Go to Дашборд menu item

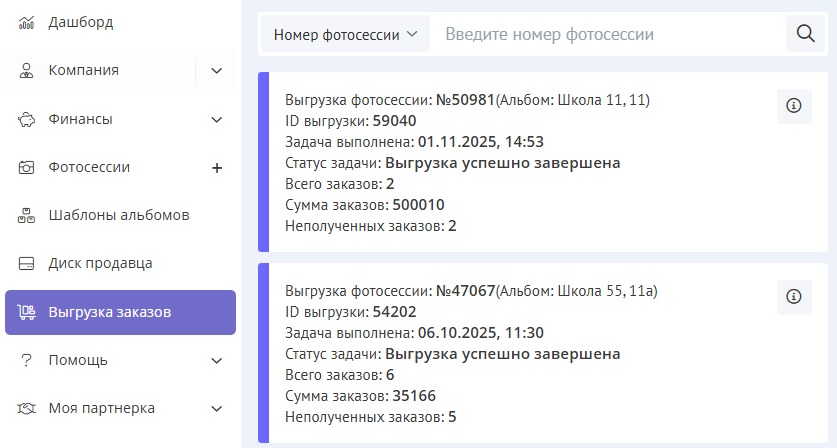click(81, 22)
